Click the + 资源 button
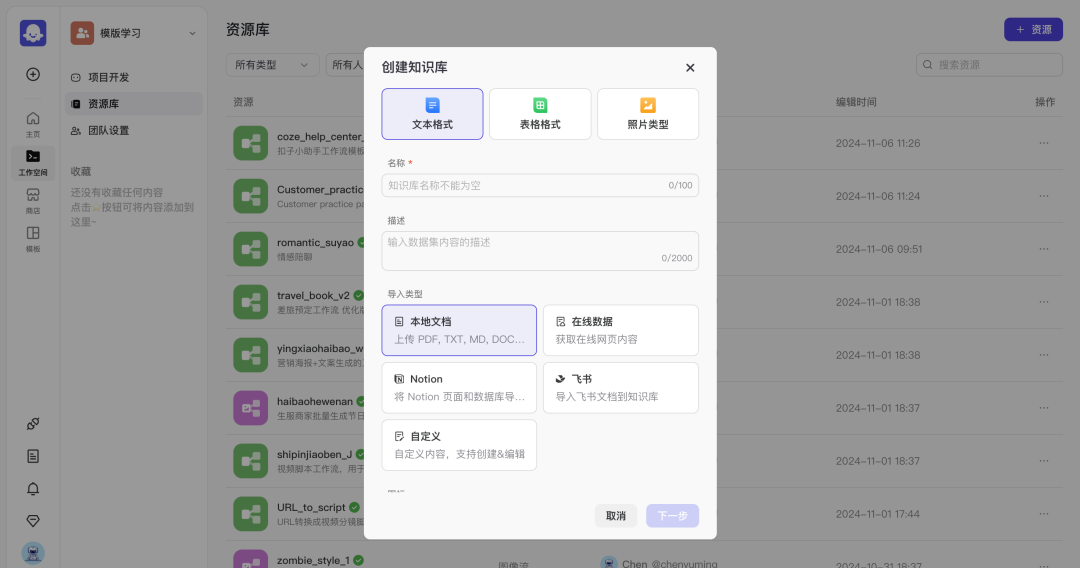This screenshot has width=1080, height=568. [1033, 30]
